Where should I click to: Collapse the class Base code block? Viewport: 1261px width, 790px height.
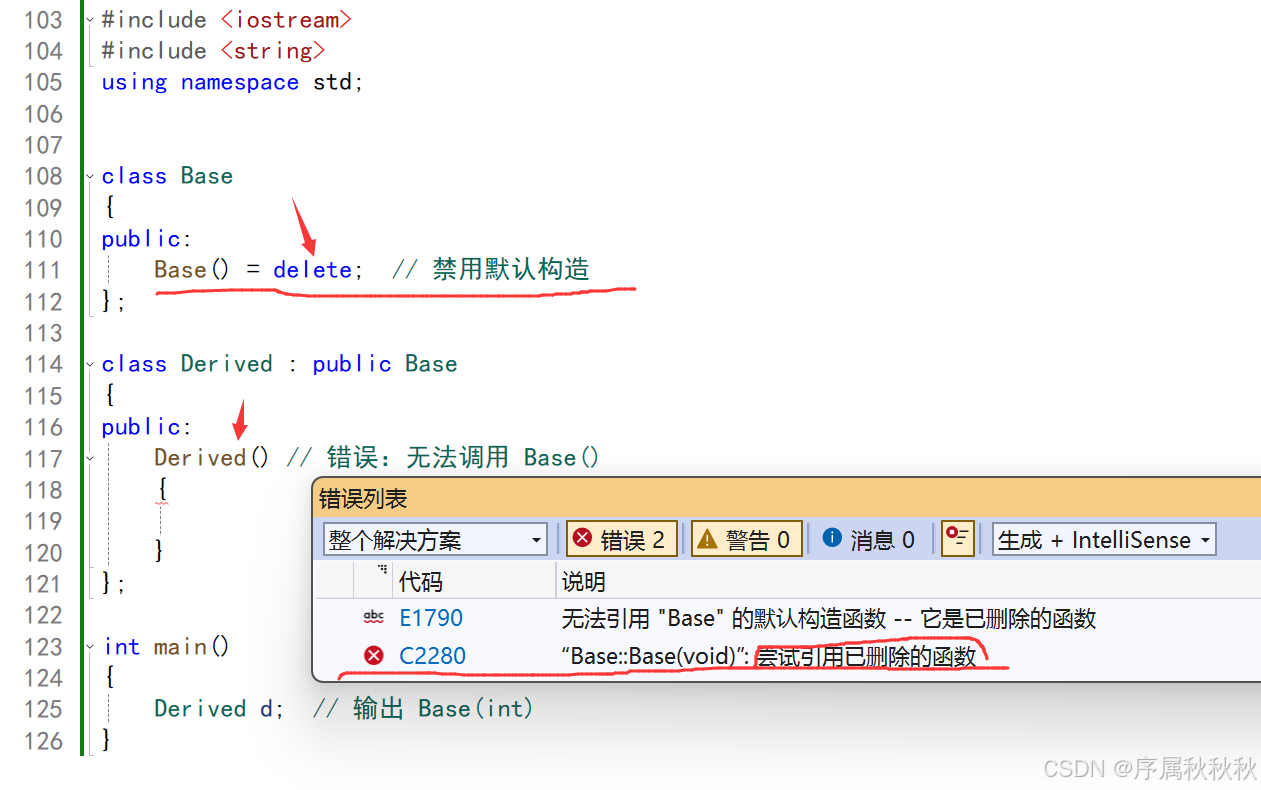tap(89, 176)
